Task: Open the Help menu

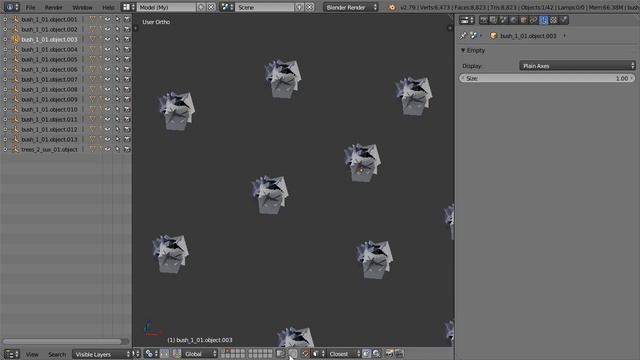Action: click(x=108, y=7)
